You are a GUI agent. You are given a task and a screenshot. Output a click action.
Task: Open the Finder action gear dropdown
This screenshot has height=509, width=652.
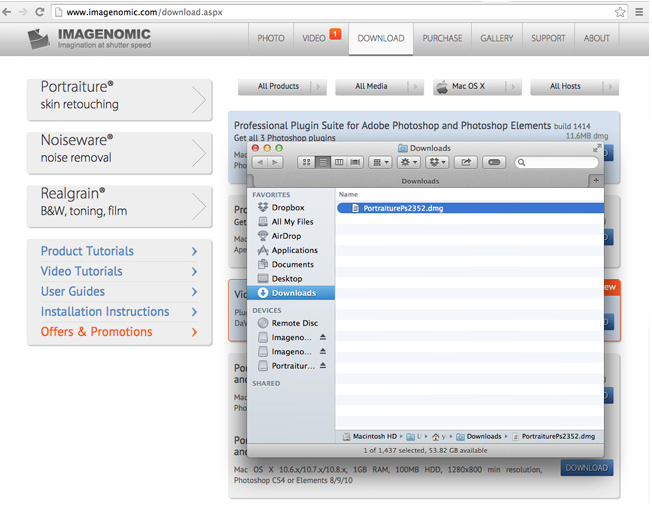408,162
